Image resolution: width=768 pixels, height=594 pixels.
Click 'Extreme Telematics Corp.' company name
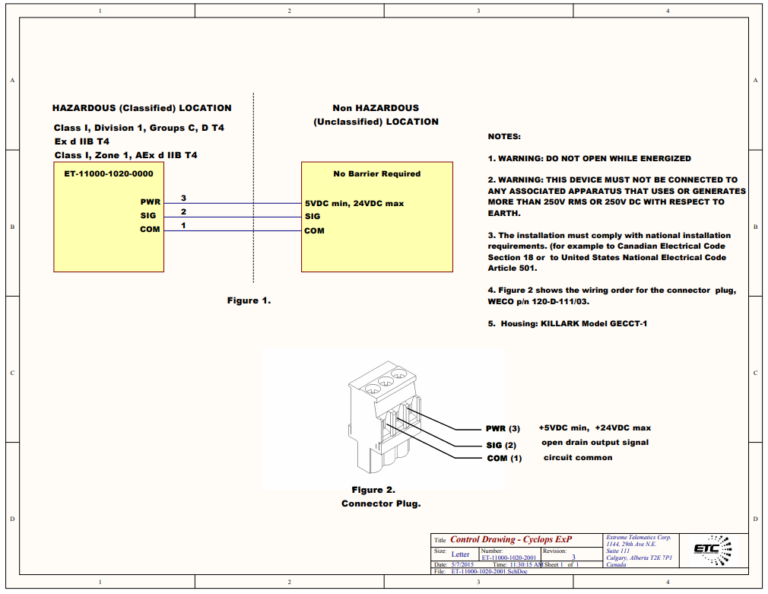coord(639,537)
